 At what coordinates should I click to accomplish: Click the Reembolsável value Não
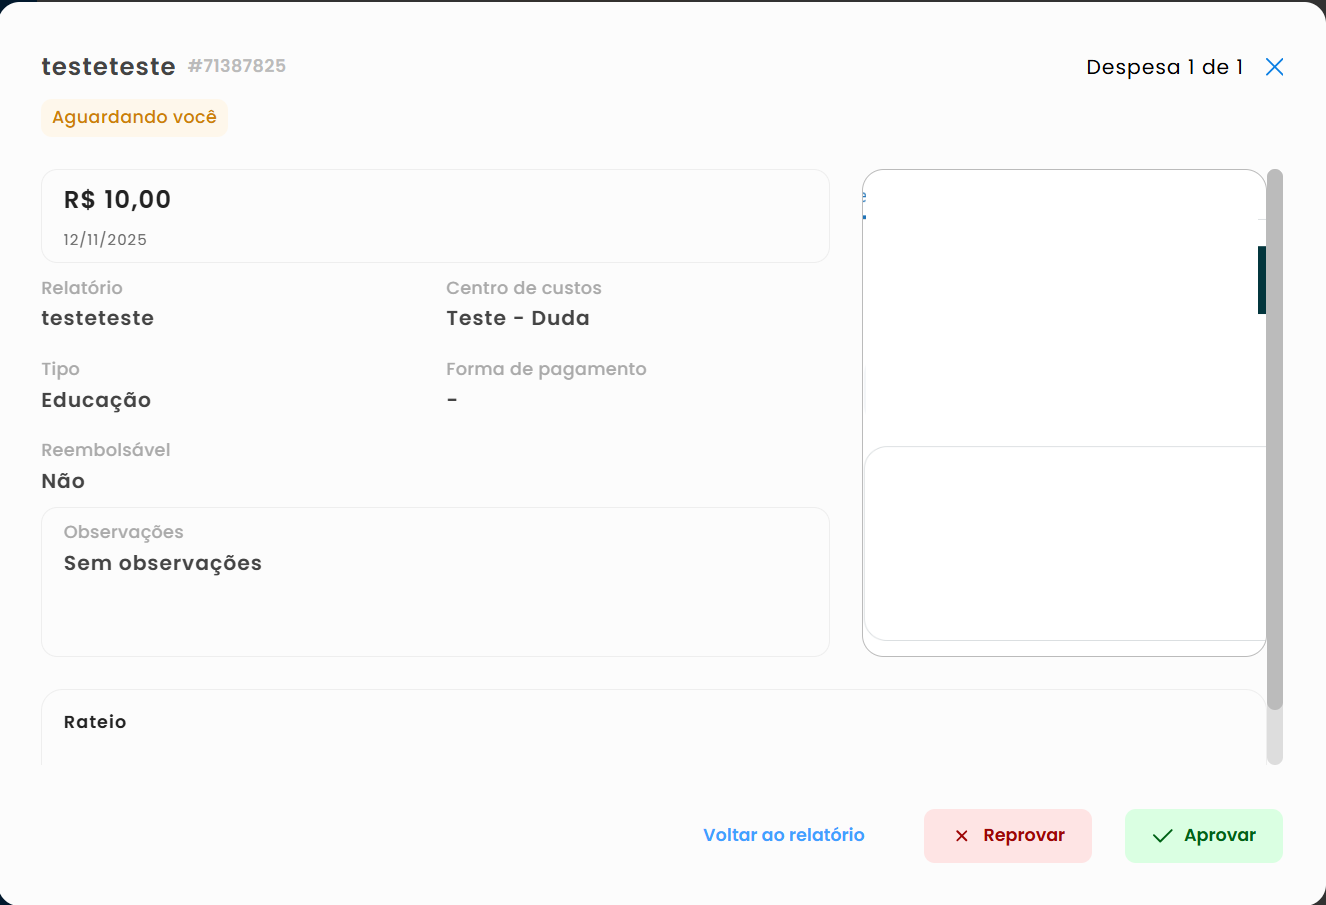[x=63, y=481]
